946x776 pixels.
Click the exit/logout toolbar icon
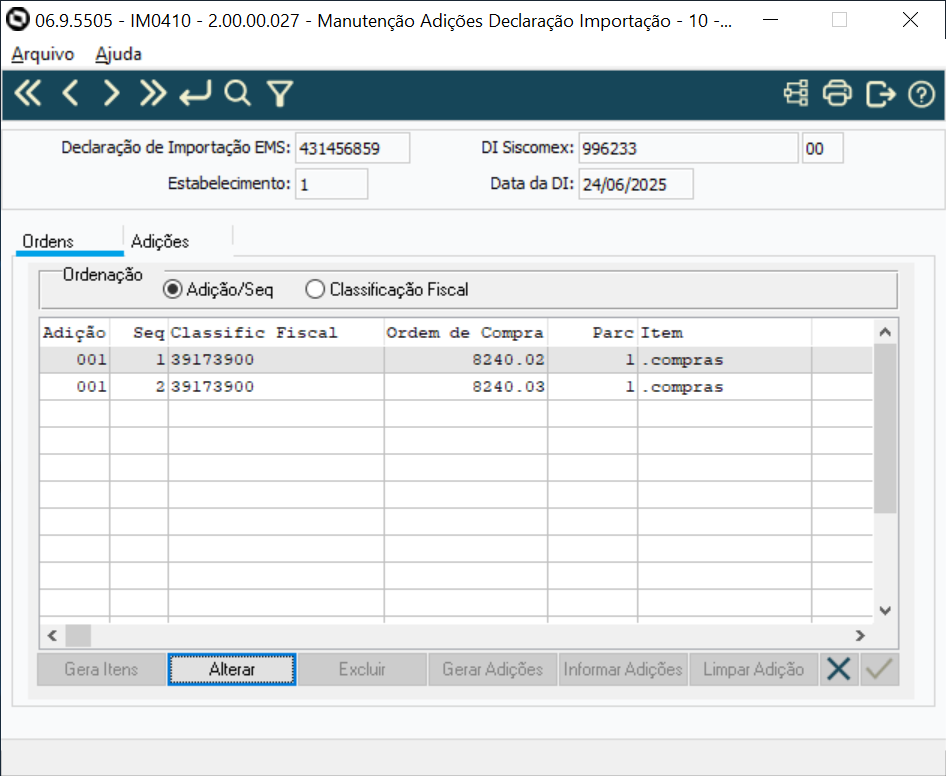(880, 94)
